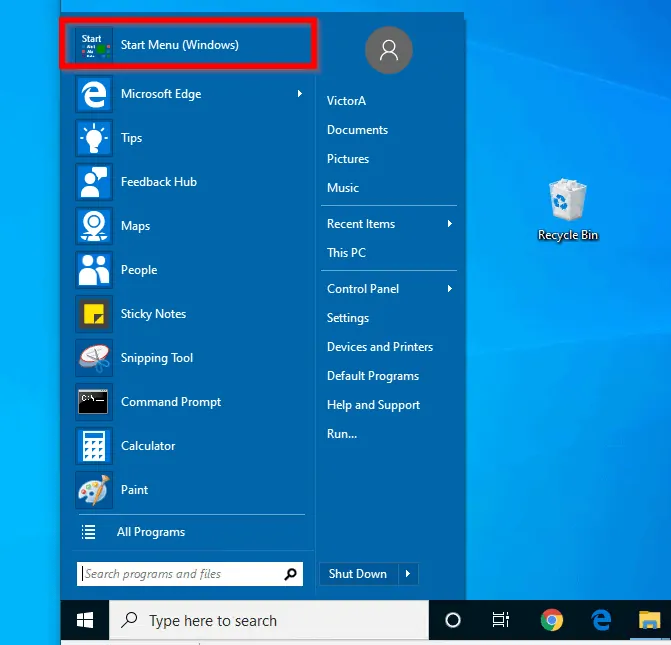This screenshot has width=671, height=645.
Task: Expand the Recent Items submenu arrow
Action: pyautogui.click(x=450, y=224)
